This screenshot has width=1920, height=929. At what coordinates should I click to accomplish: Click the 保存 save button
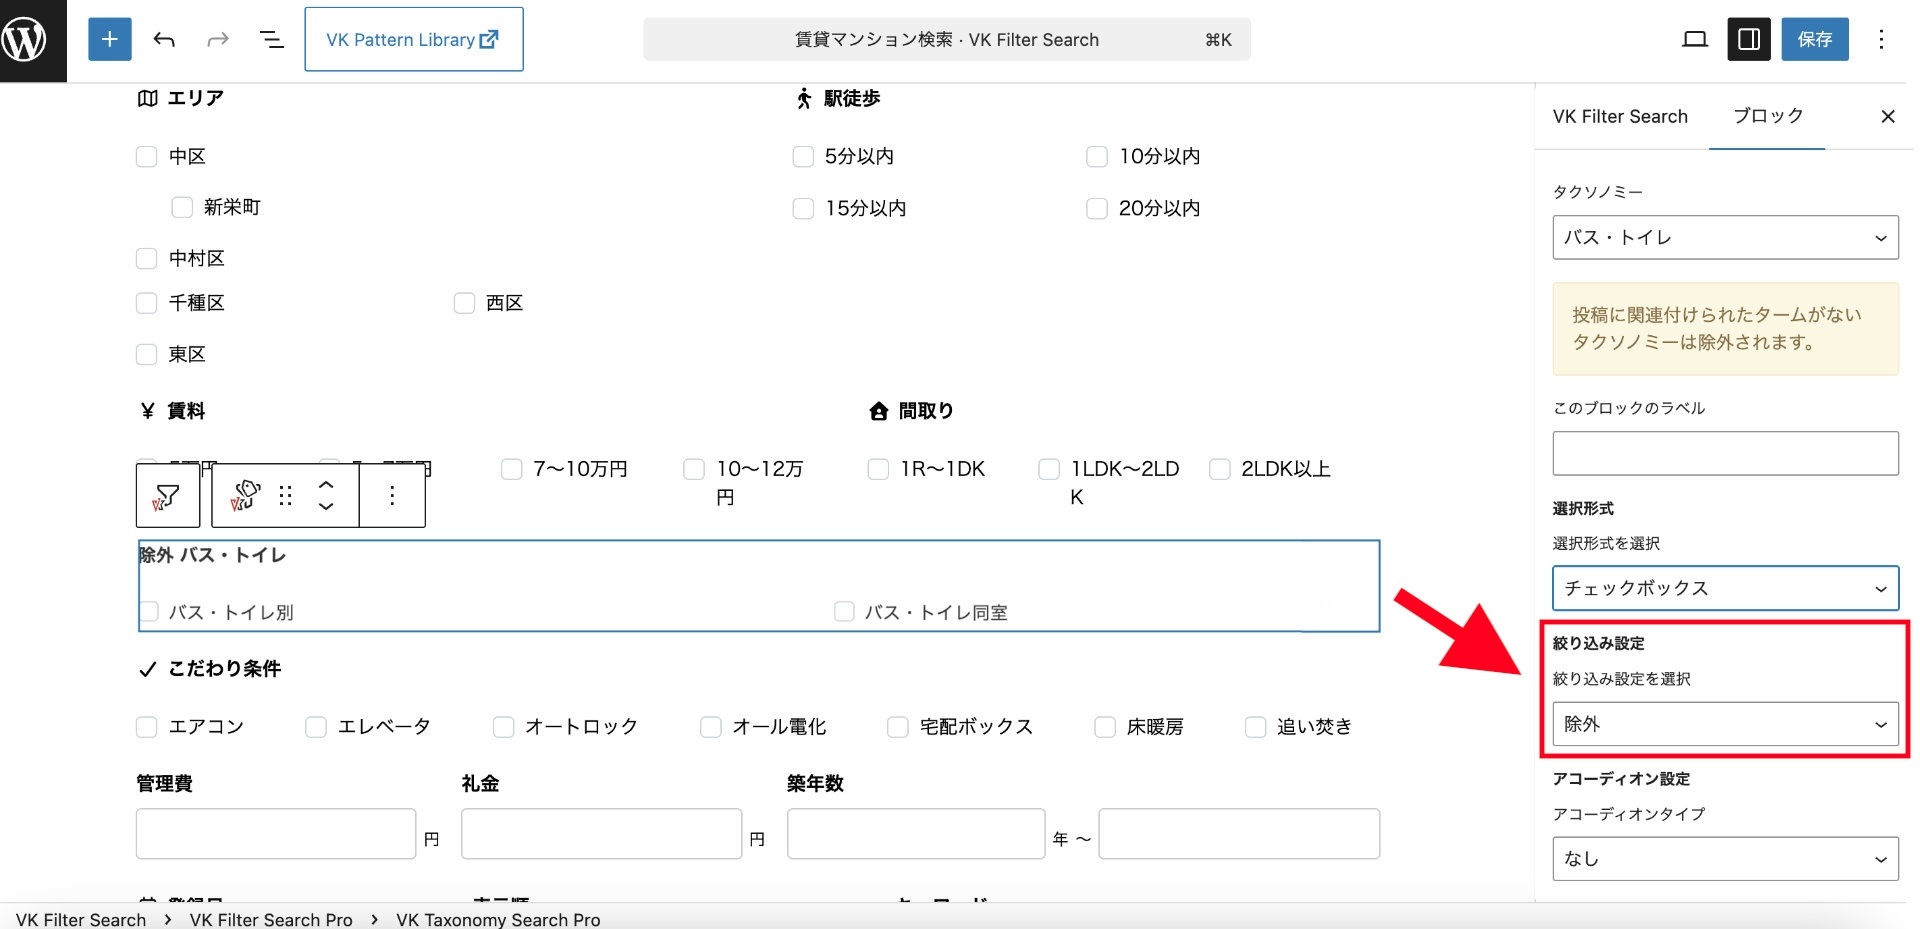coord(1815,40)
